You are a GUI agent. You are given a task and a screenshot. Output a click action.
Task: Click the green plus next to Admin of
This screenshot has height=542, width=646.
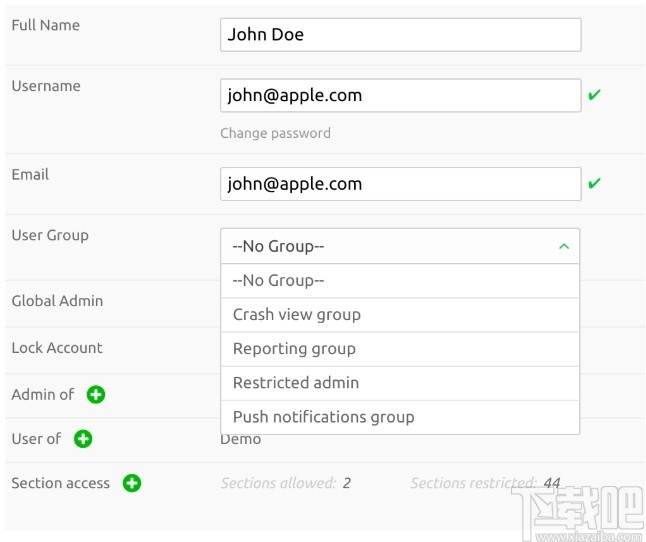pyautogui.click(x=96, y=395)
